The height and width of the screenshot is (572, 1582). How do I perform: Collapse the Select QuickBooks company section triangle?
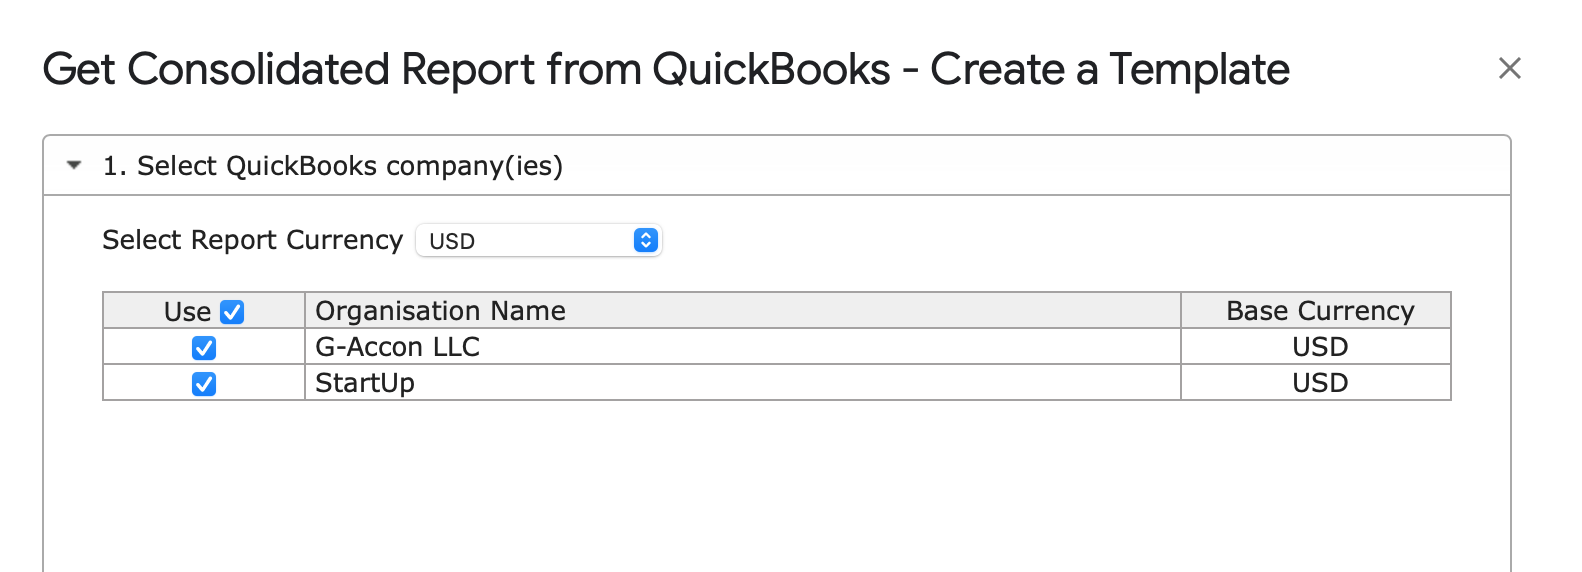click(x=74, y=165)
